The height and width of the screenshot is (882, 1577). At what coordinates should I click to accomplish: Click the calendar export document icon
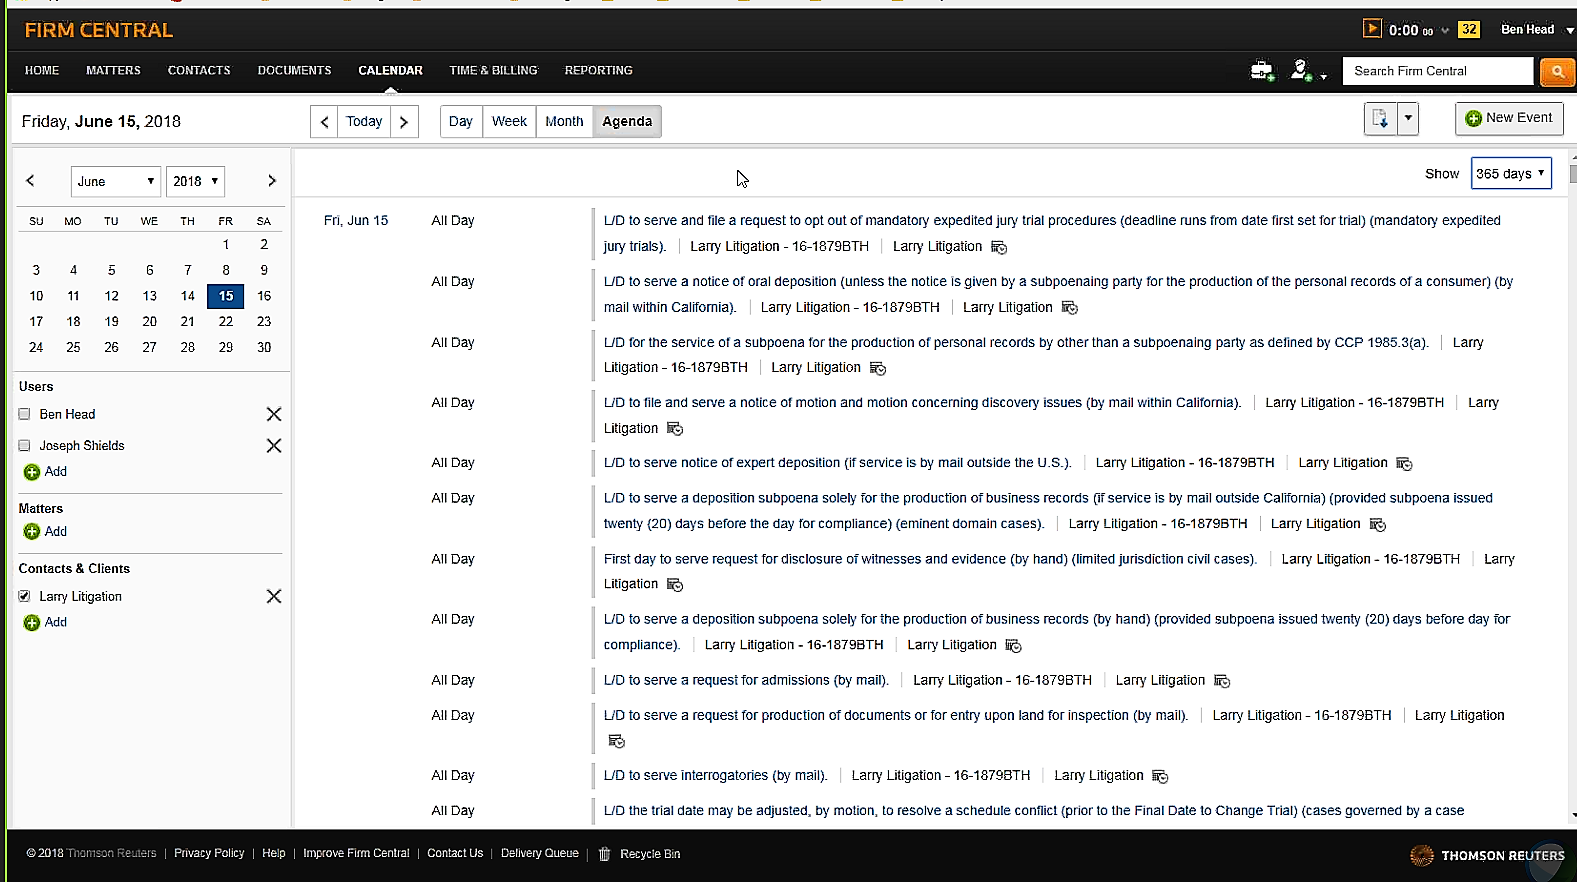click(1380, 119)
